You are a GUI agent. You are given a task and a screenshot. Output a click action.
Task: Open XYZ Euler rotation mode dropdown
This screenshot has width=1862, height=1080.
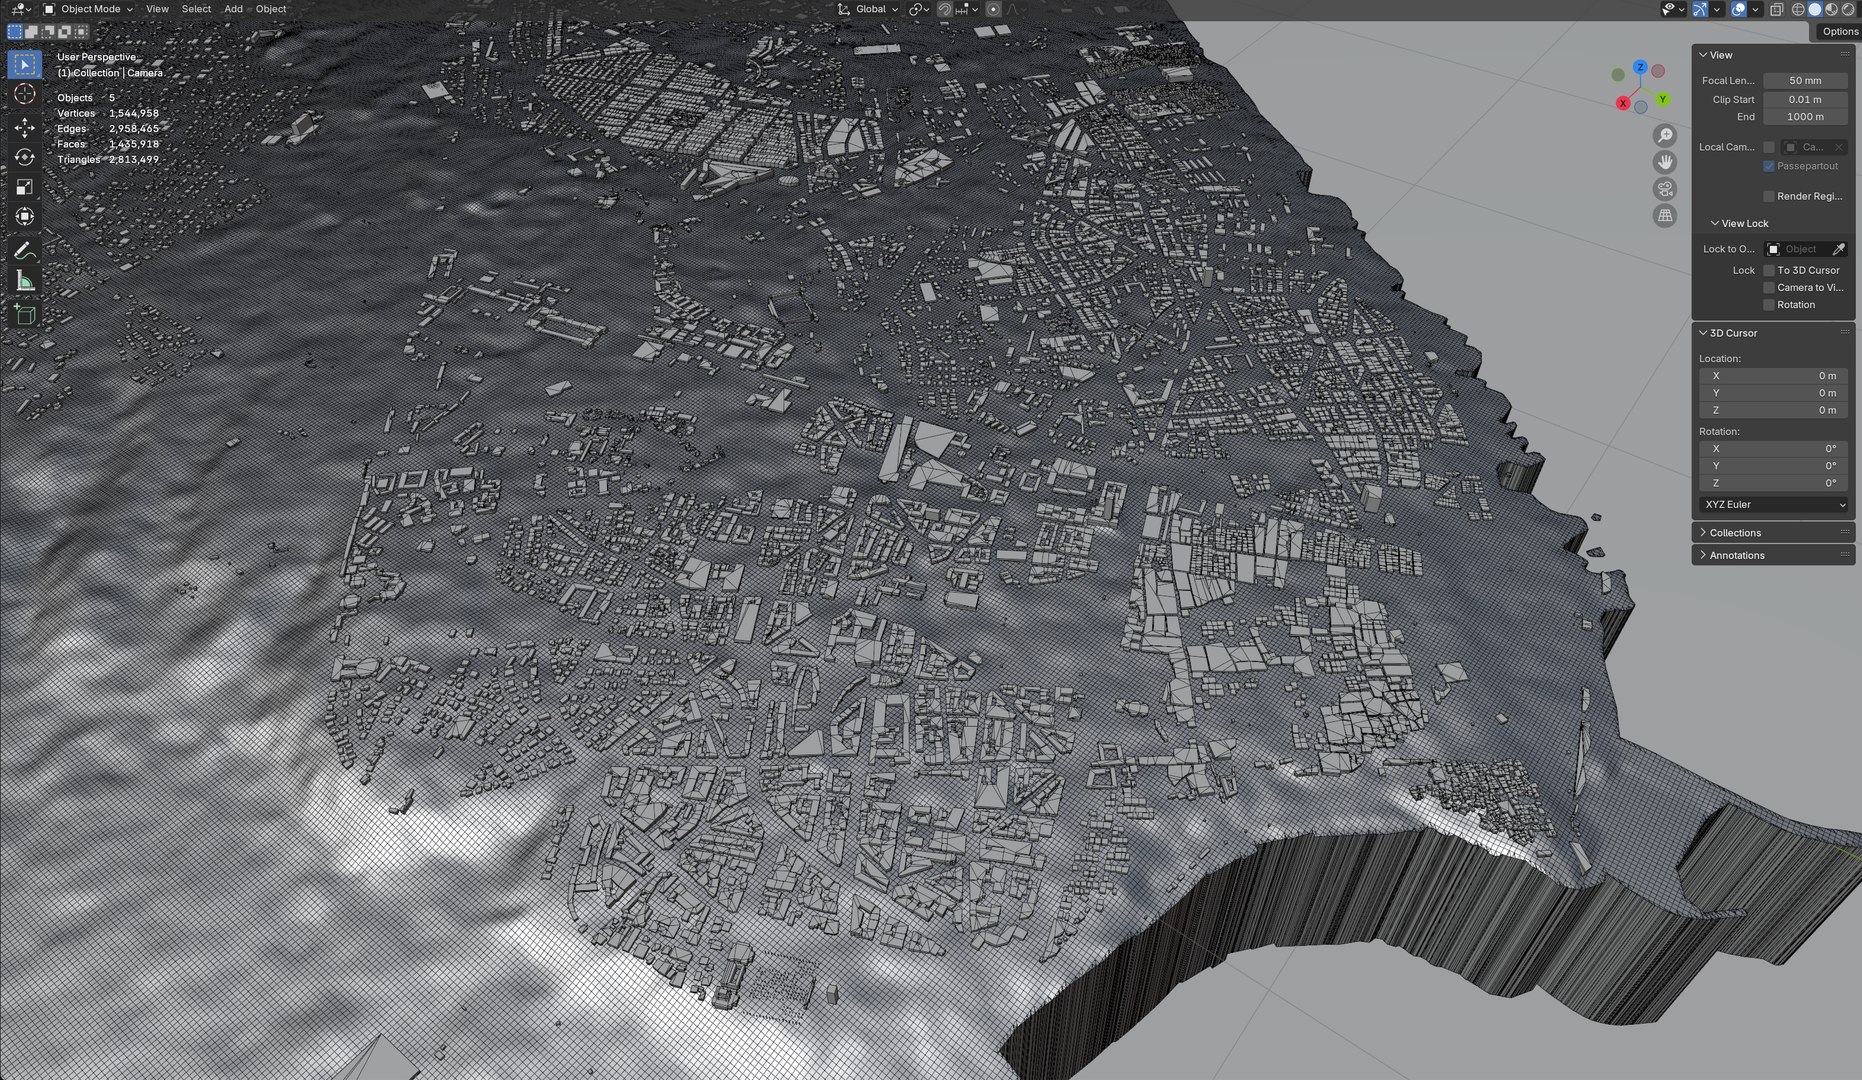click(x=1774, y=505)
